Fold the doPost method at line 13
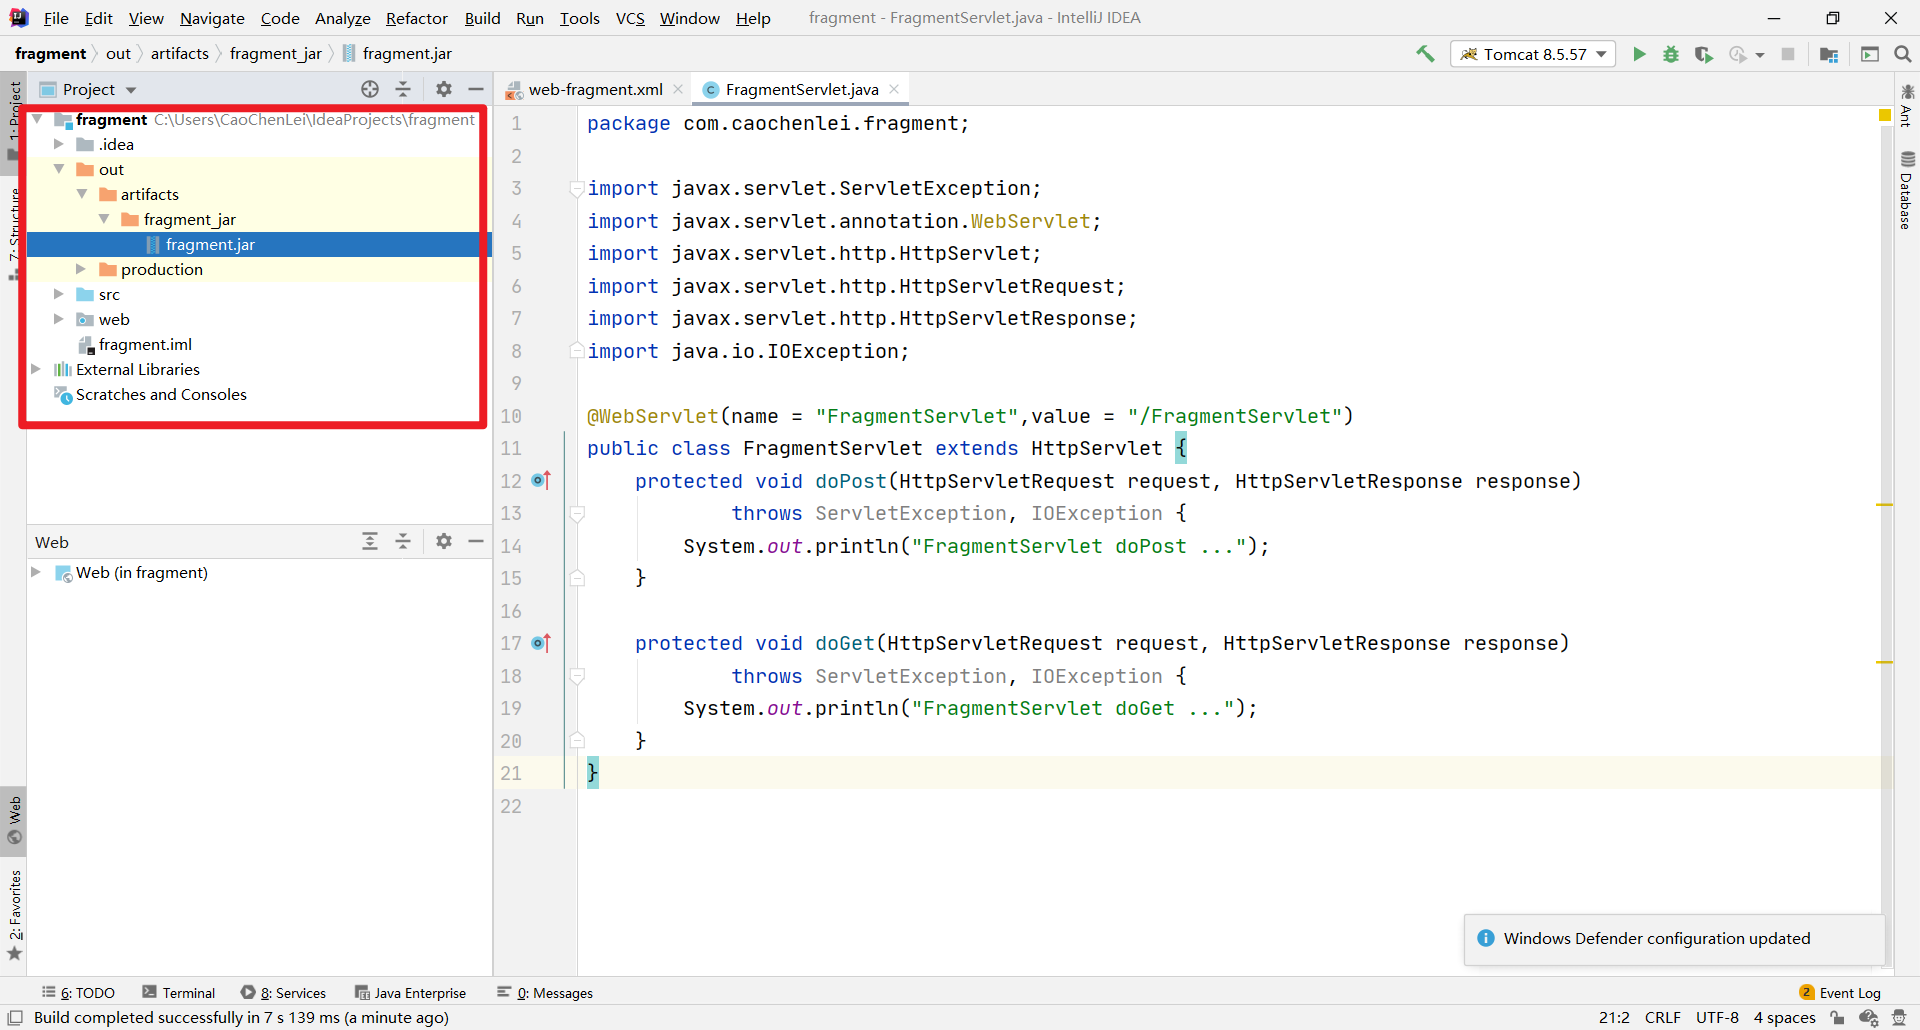 tap(577, 513)
